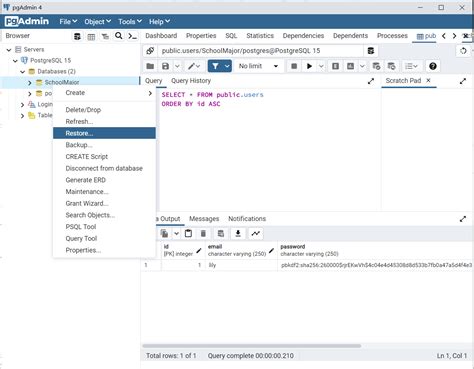Click Save Data Changes icon in results toolbar

click(x=220, y=233)
